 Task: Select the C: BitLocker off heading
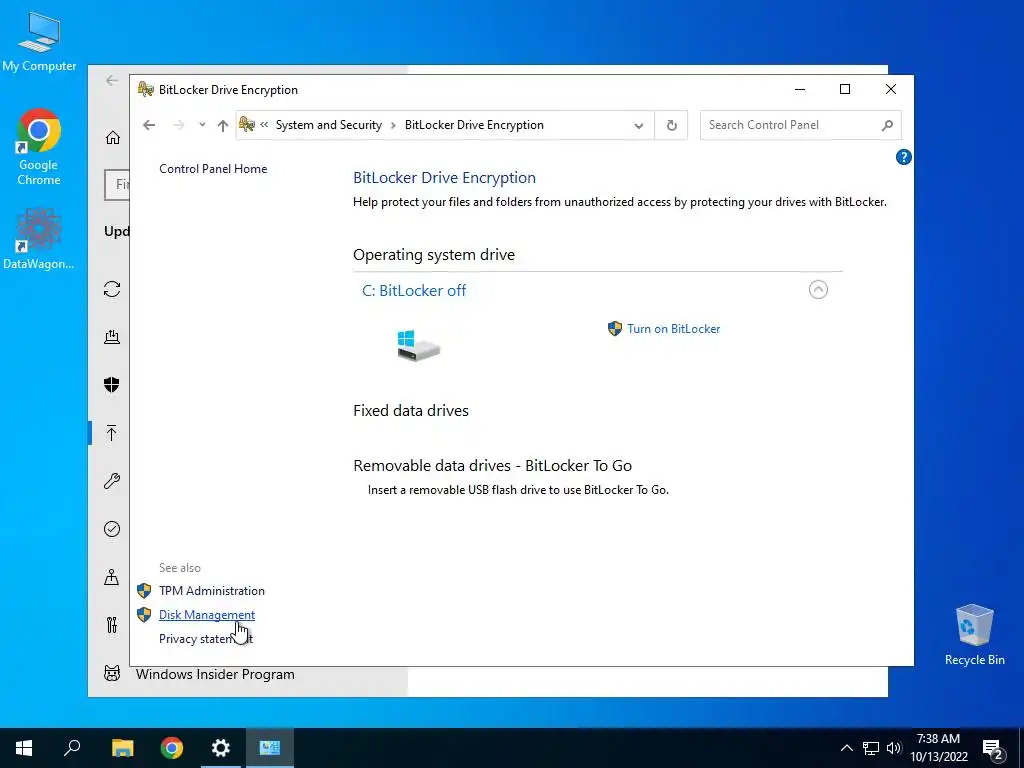[414, 291]
